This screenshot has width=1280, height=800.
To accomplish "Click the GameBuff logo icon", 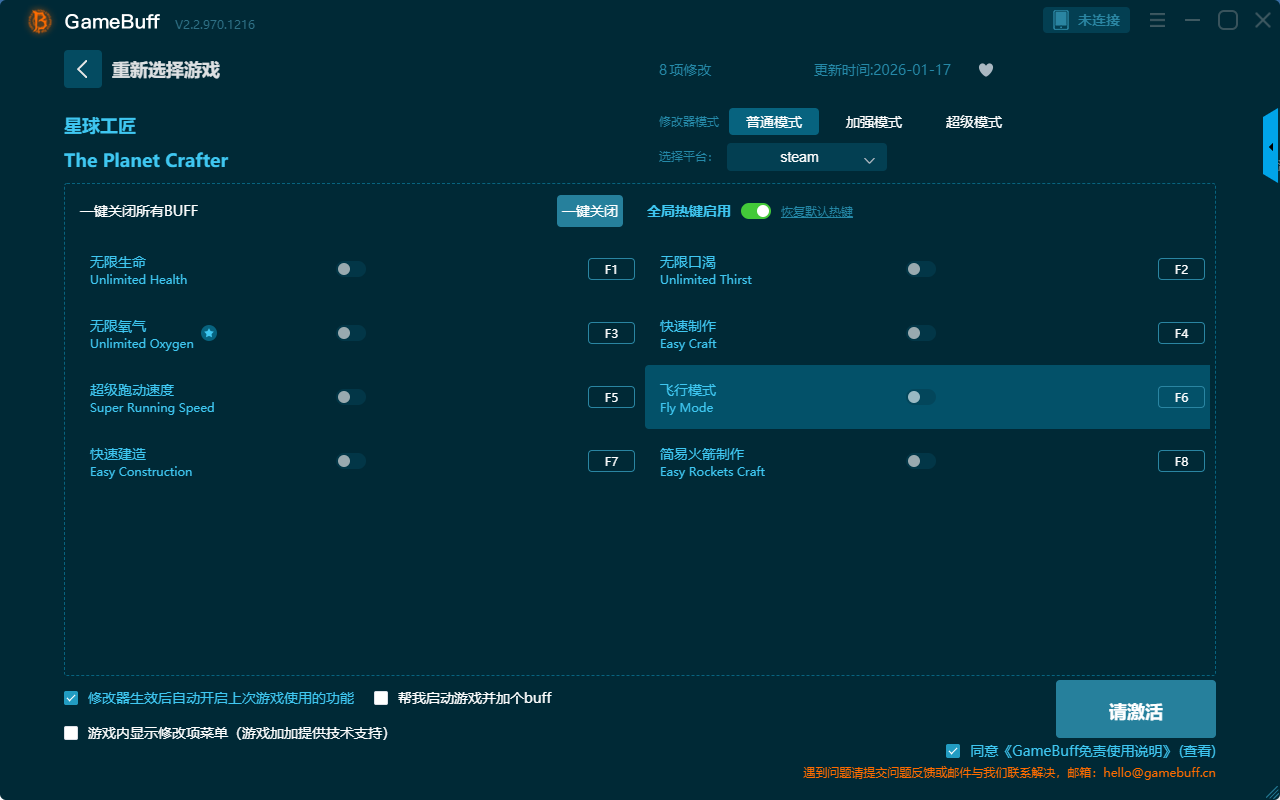I will 40,21.
